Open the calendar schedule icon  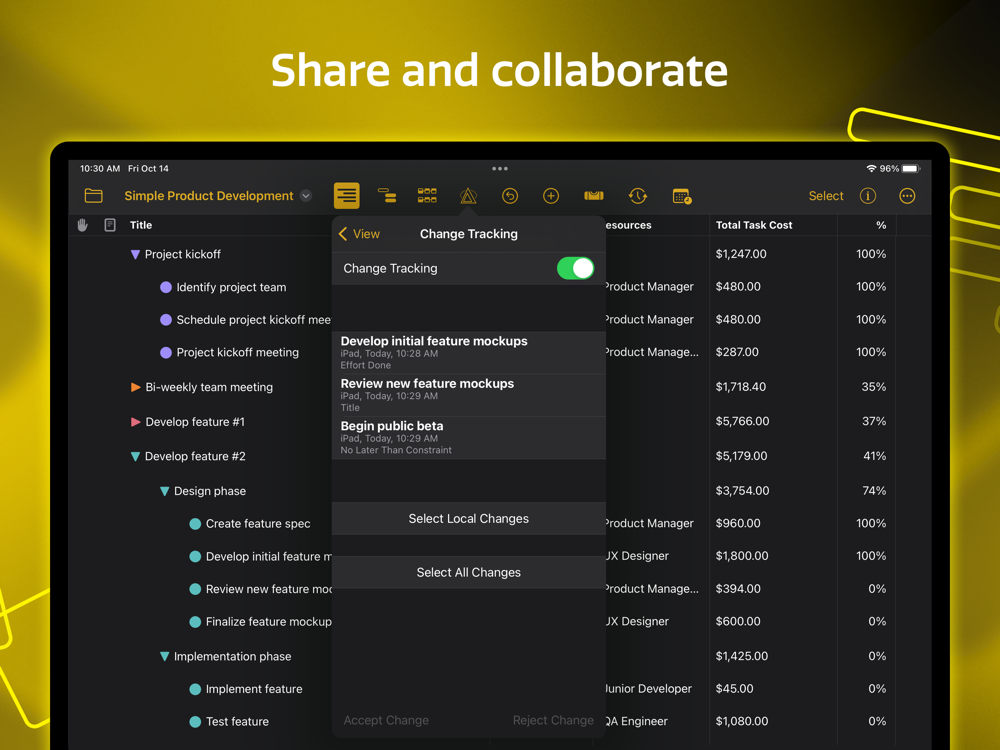tap(682, 196)
